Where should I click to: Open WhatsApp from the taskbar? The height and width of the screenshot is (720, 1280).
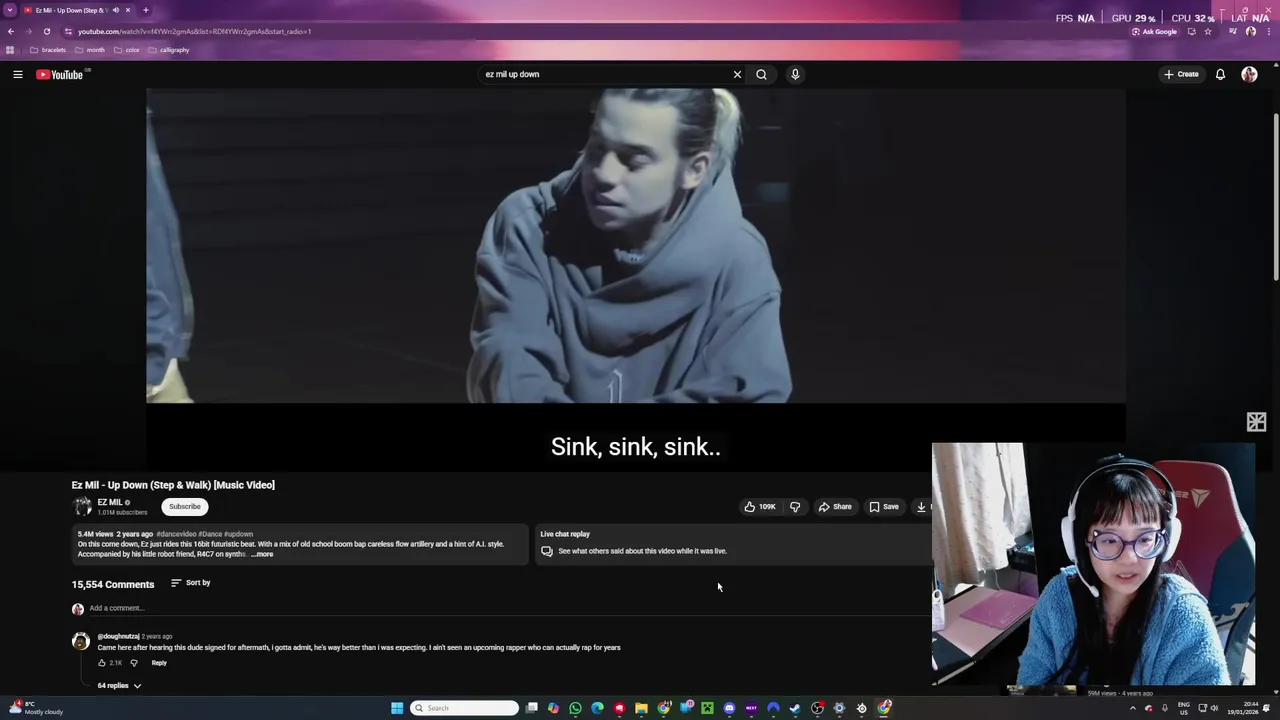pyautogui.click(x=575, y=708)
